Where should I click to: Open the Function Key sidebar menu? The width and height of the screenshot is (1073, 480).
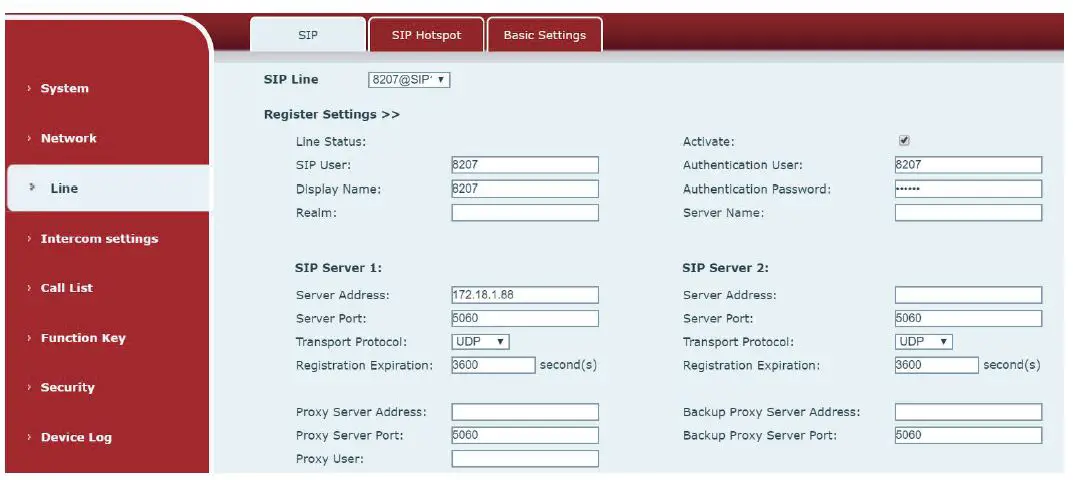point(83,338)
